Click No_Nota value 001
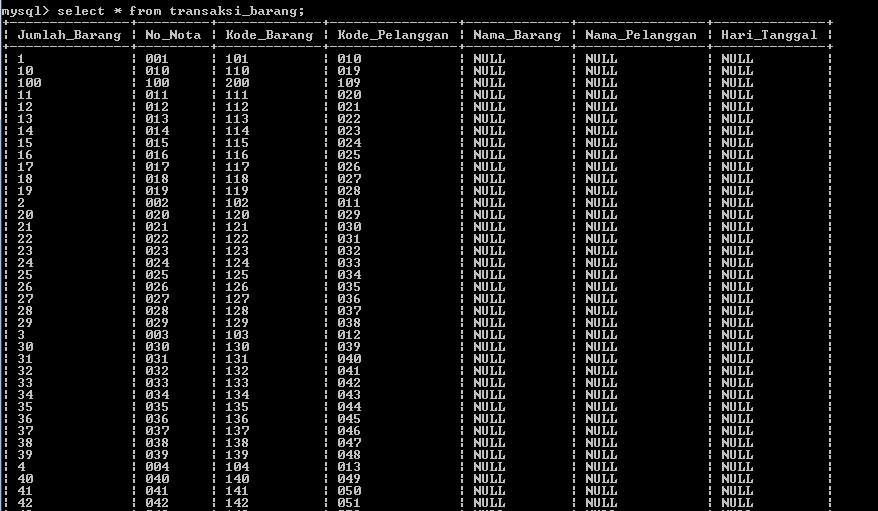This screenshot has width=878, height=511. [x=157, y=59]
